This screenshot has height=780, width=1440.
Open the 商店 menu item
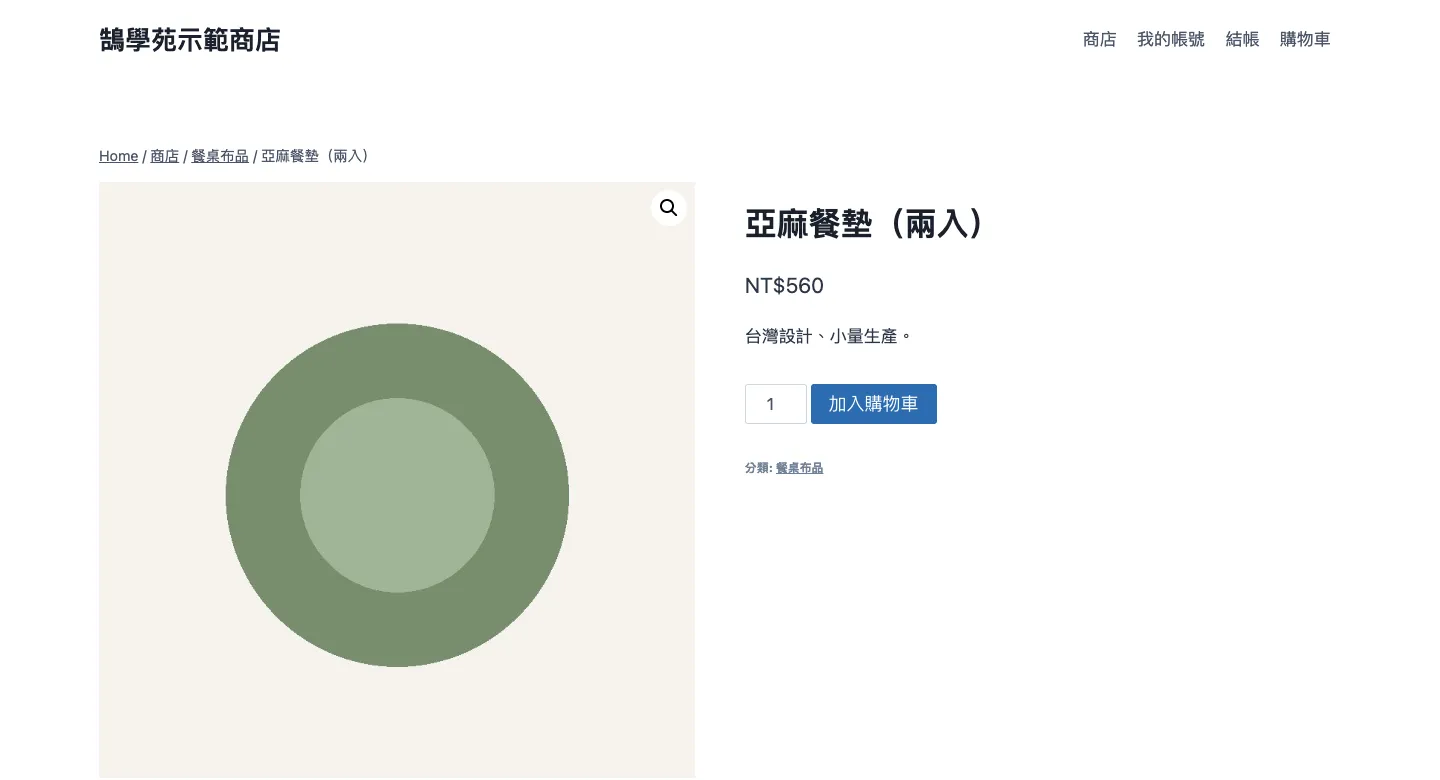[x=1099, y=40]
